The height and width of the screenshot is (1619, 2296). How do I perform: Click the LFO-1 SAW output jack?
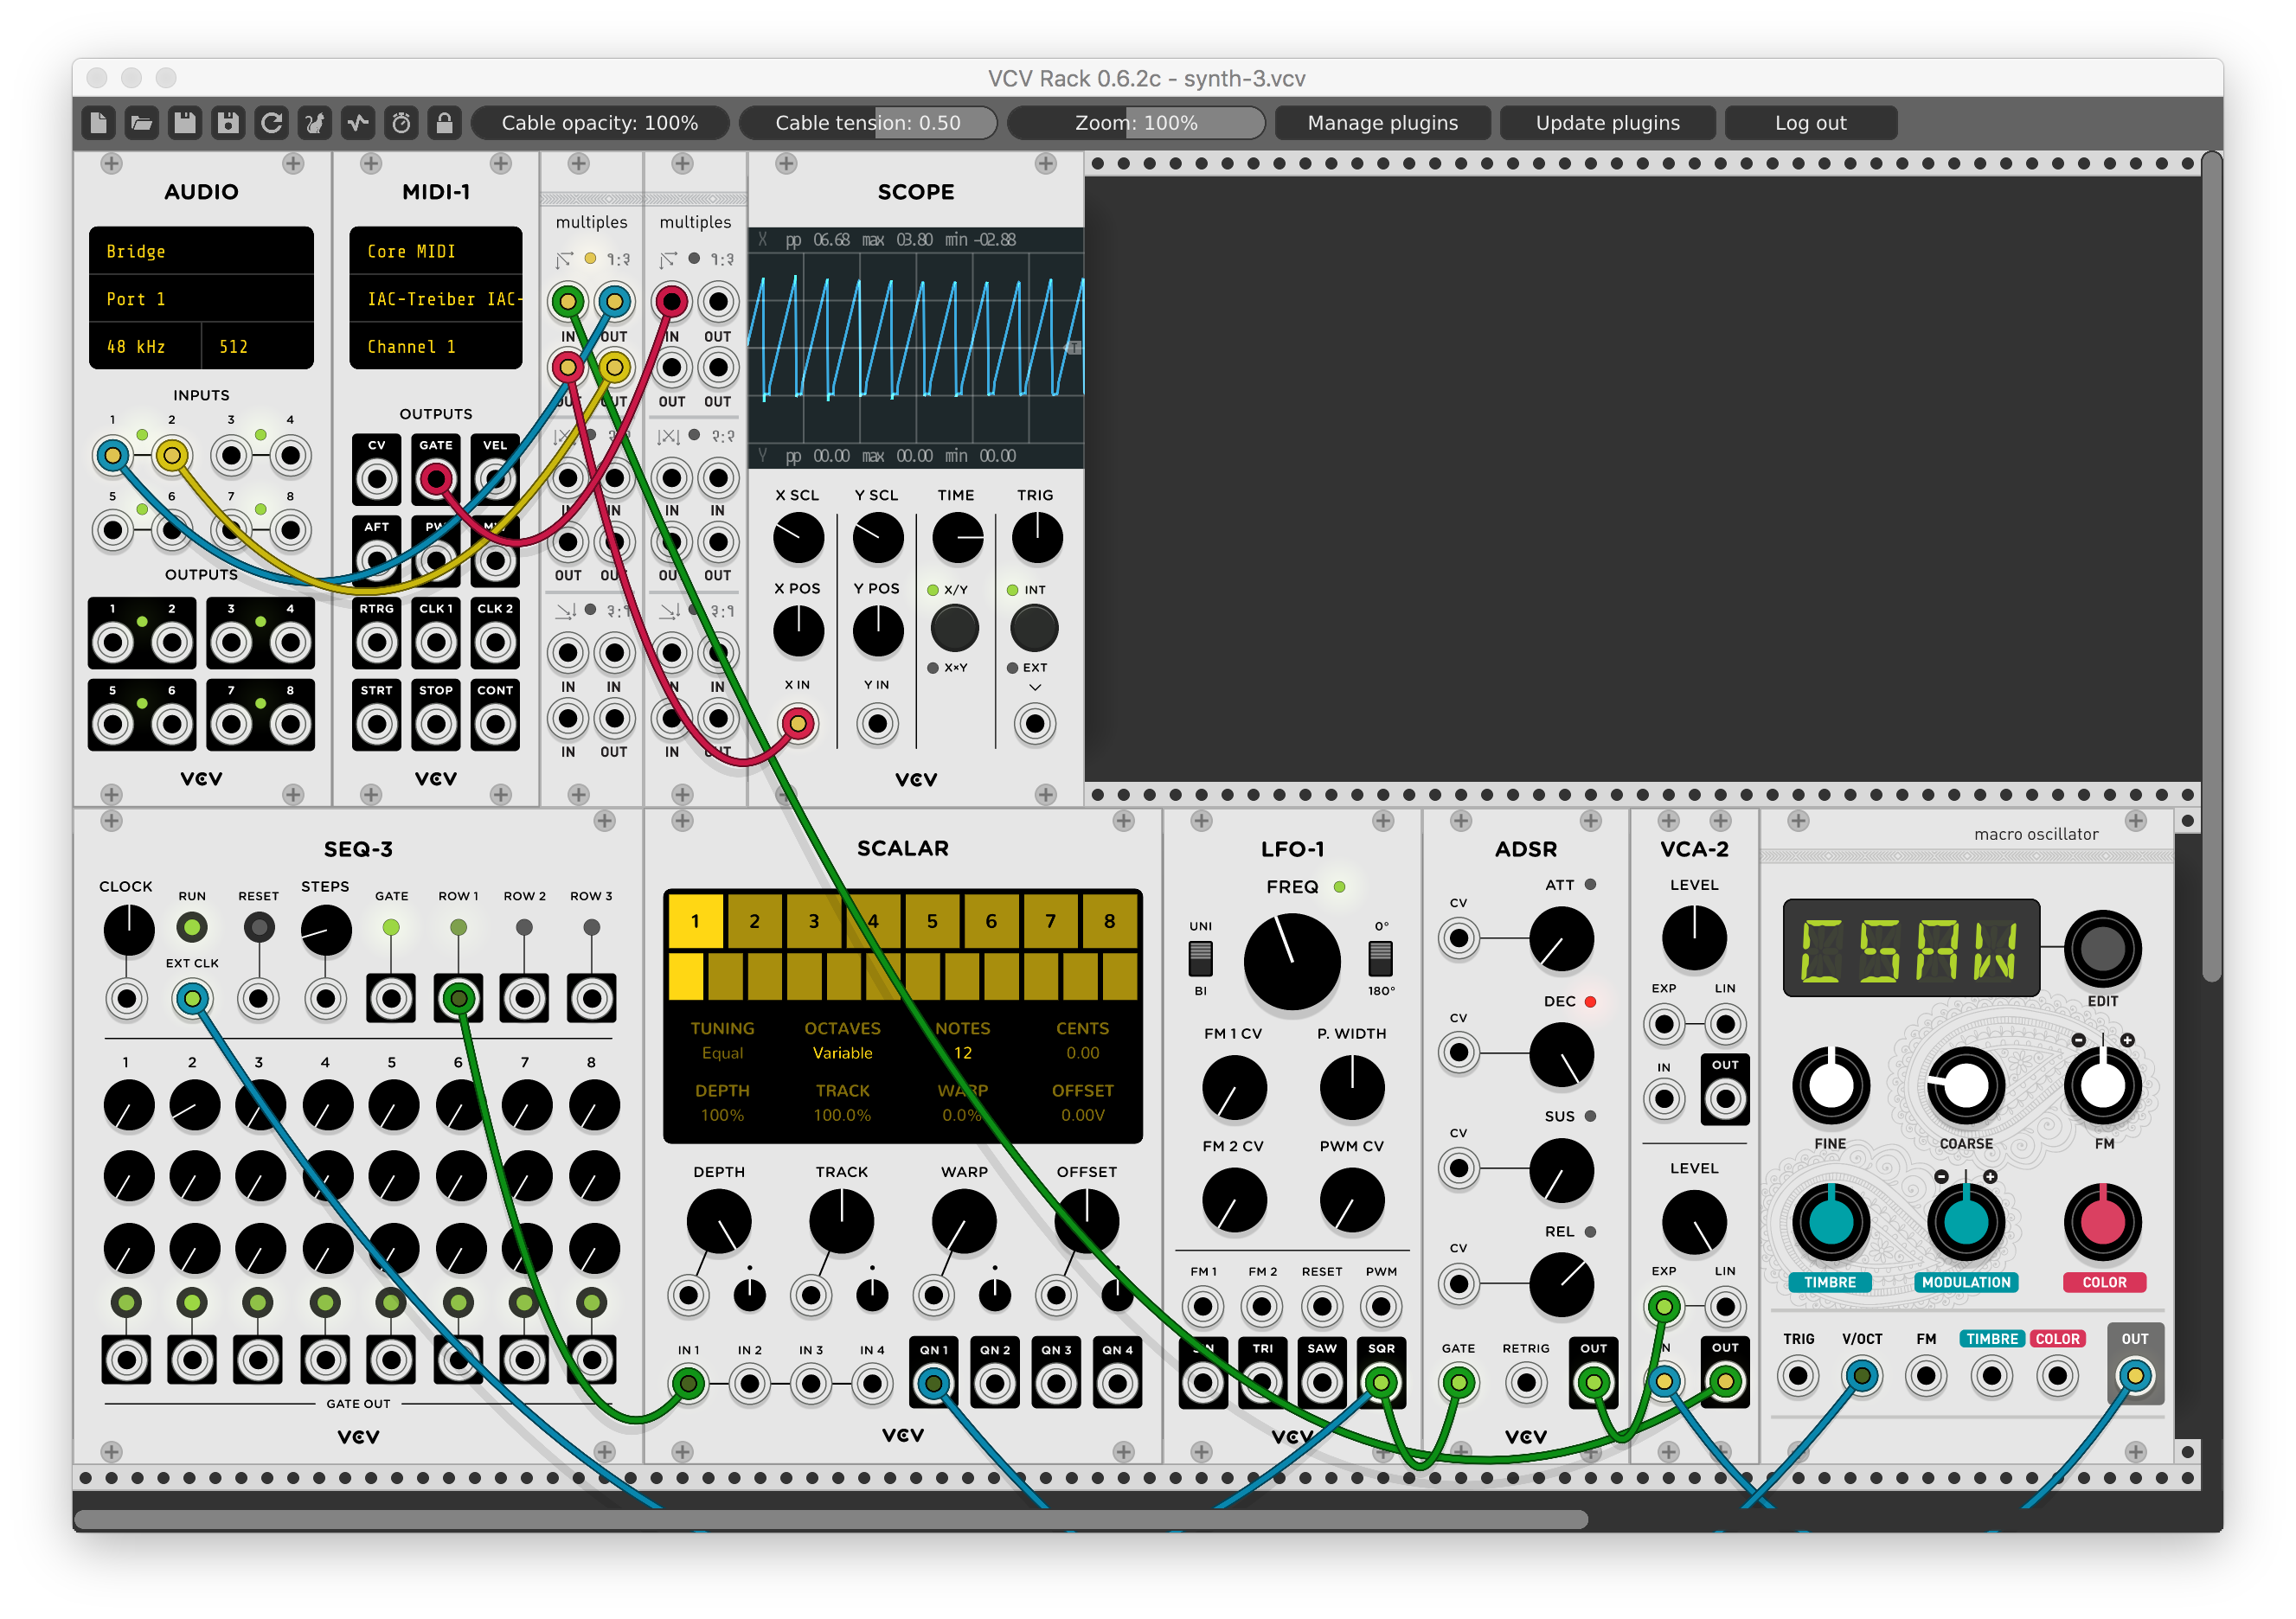coord(1321,1382)
